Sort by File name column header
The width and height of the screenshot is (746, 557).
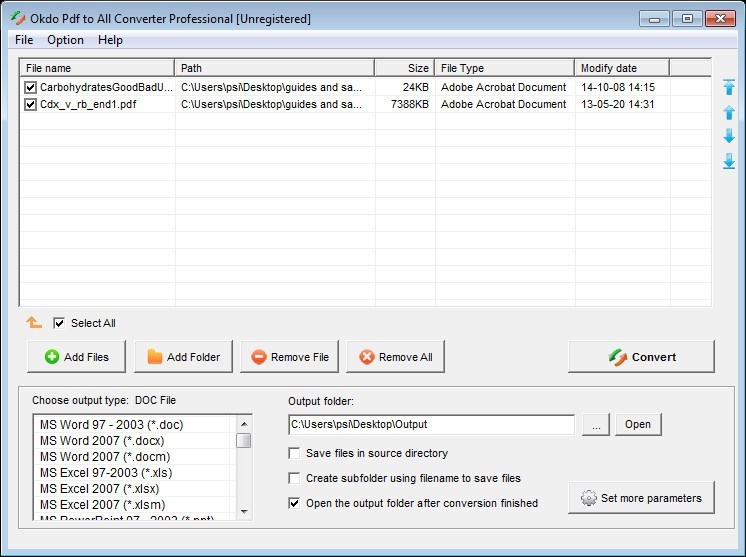pyautogui.click(x=97, y=68)
